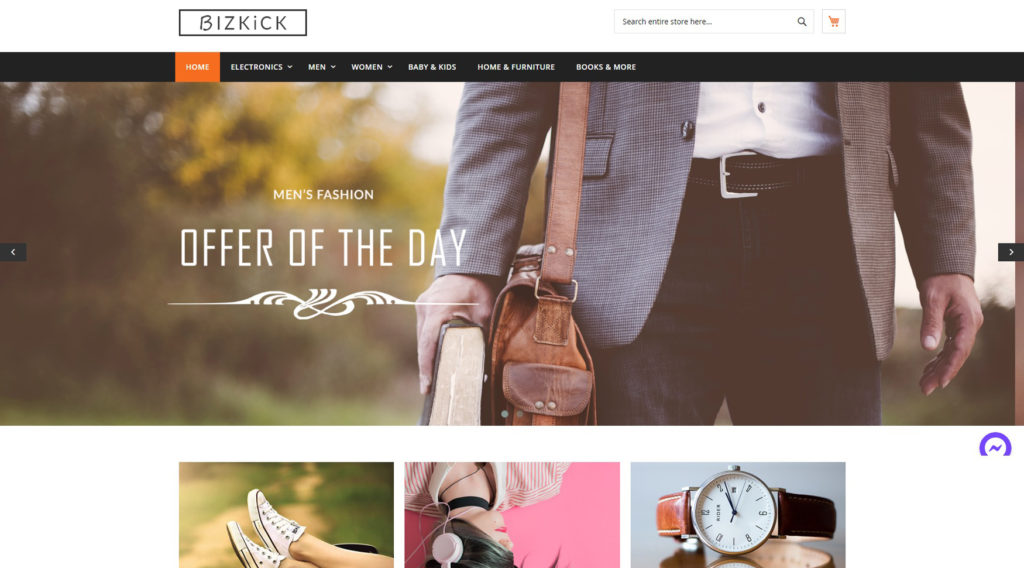Select the first slider pagination dot

tap(504, 413)
